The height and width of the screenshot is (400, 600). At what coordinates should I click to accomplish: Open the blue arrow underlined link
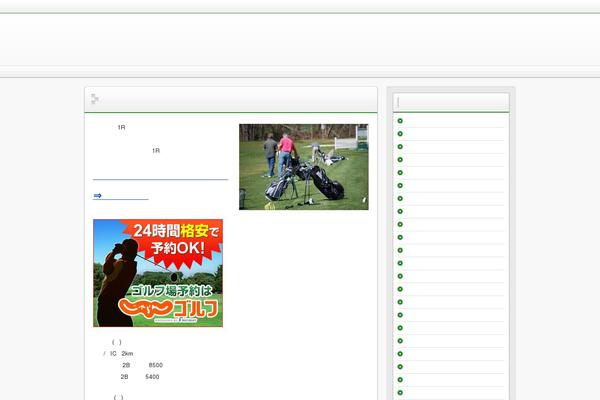point(121,196)
